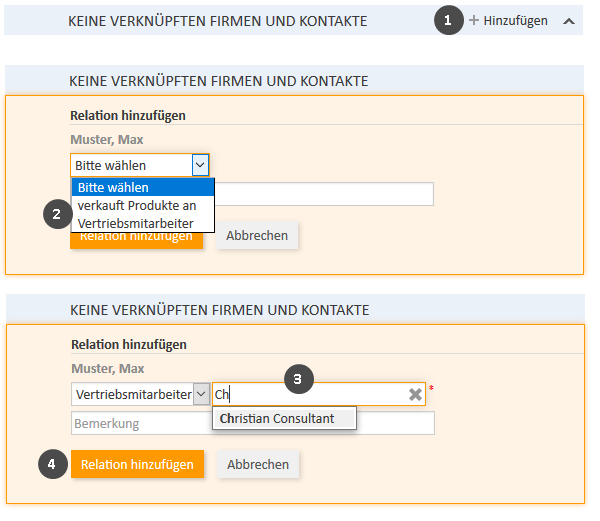Click the numbered step 3 marker
Viewport: 600px width, 521px height.
[299, 378]
